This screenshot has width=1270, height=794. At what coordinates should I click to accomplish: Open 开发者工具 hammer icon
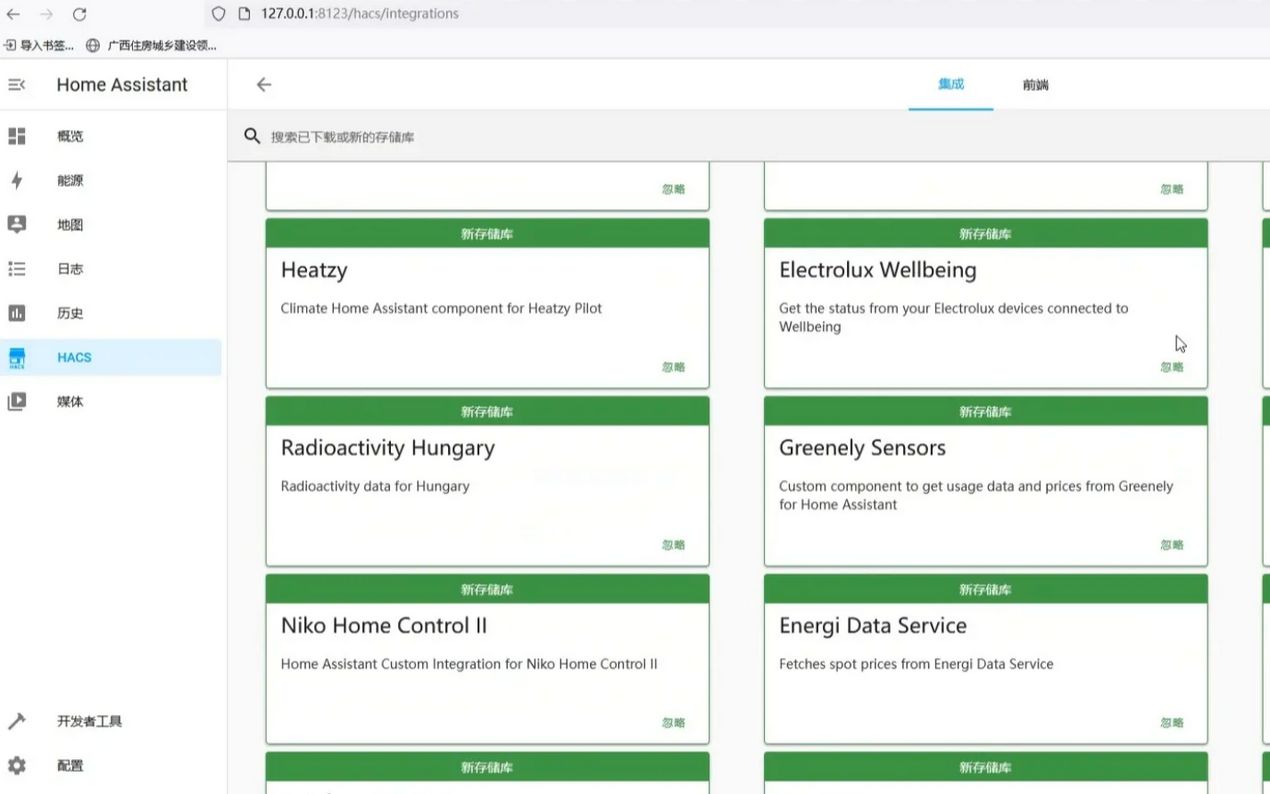[x=17, y=721]
